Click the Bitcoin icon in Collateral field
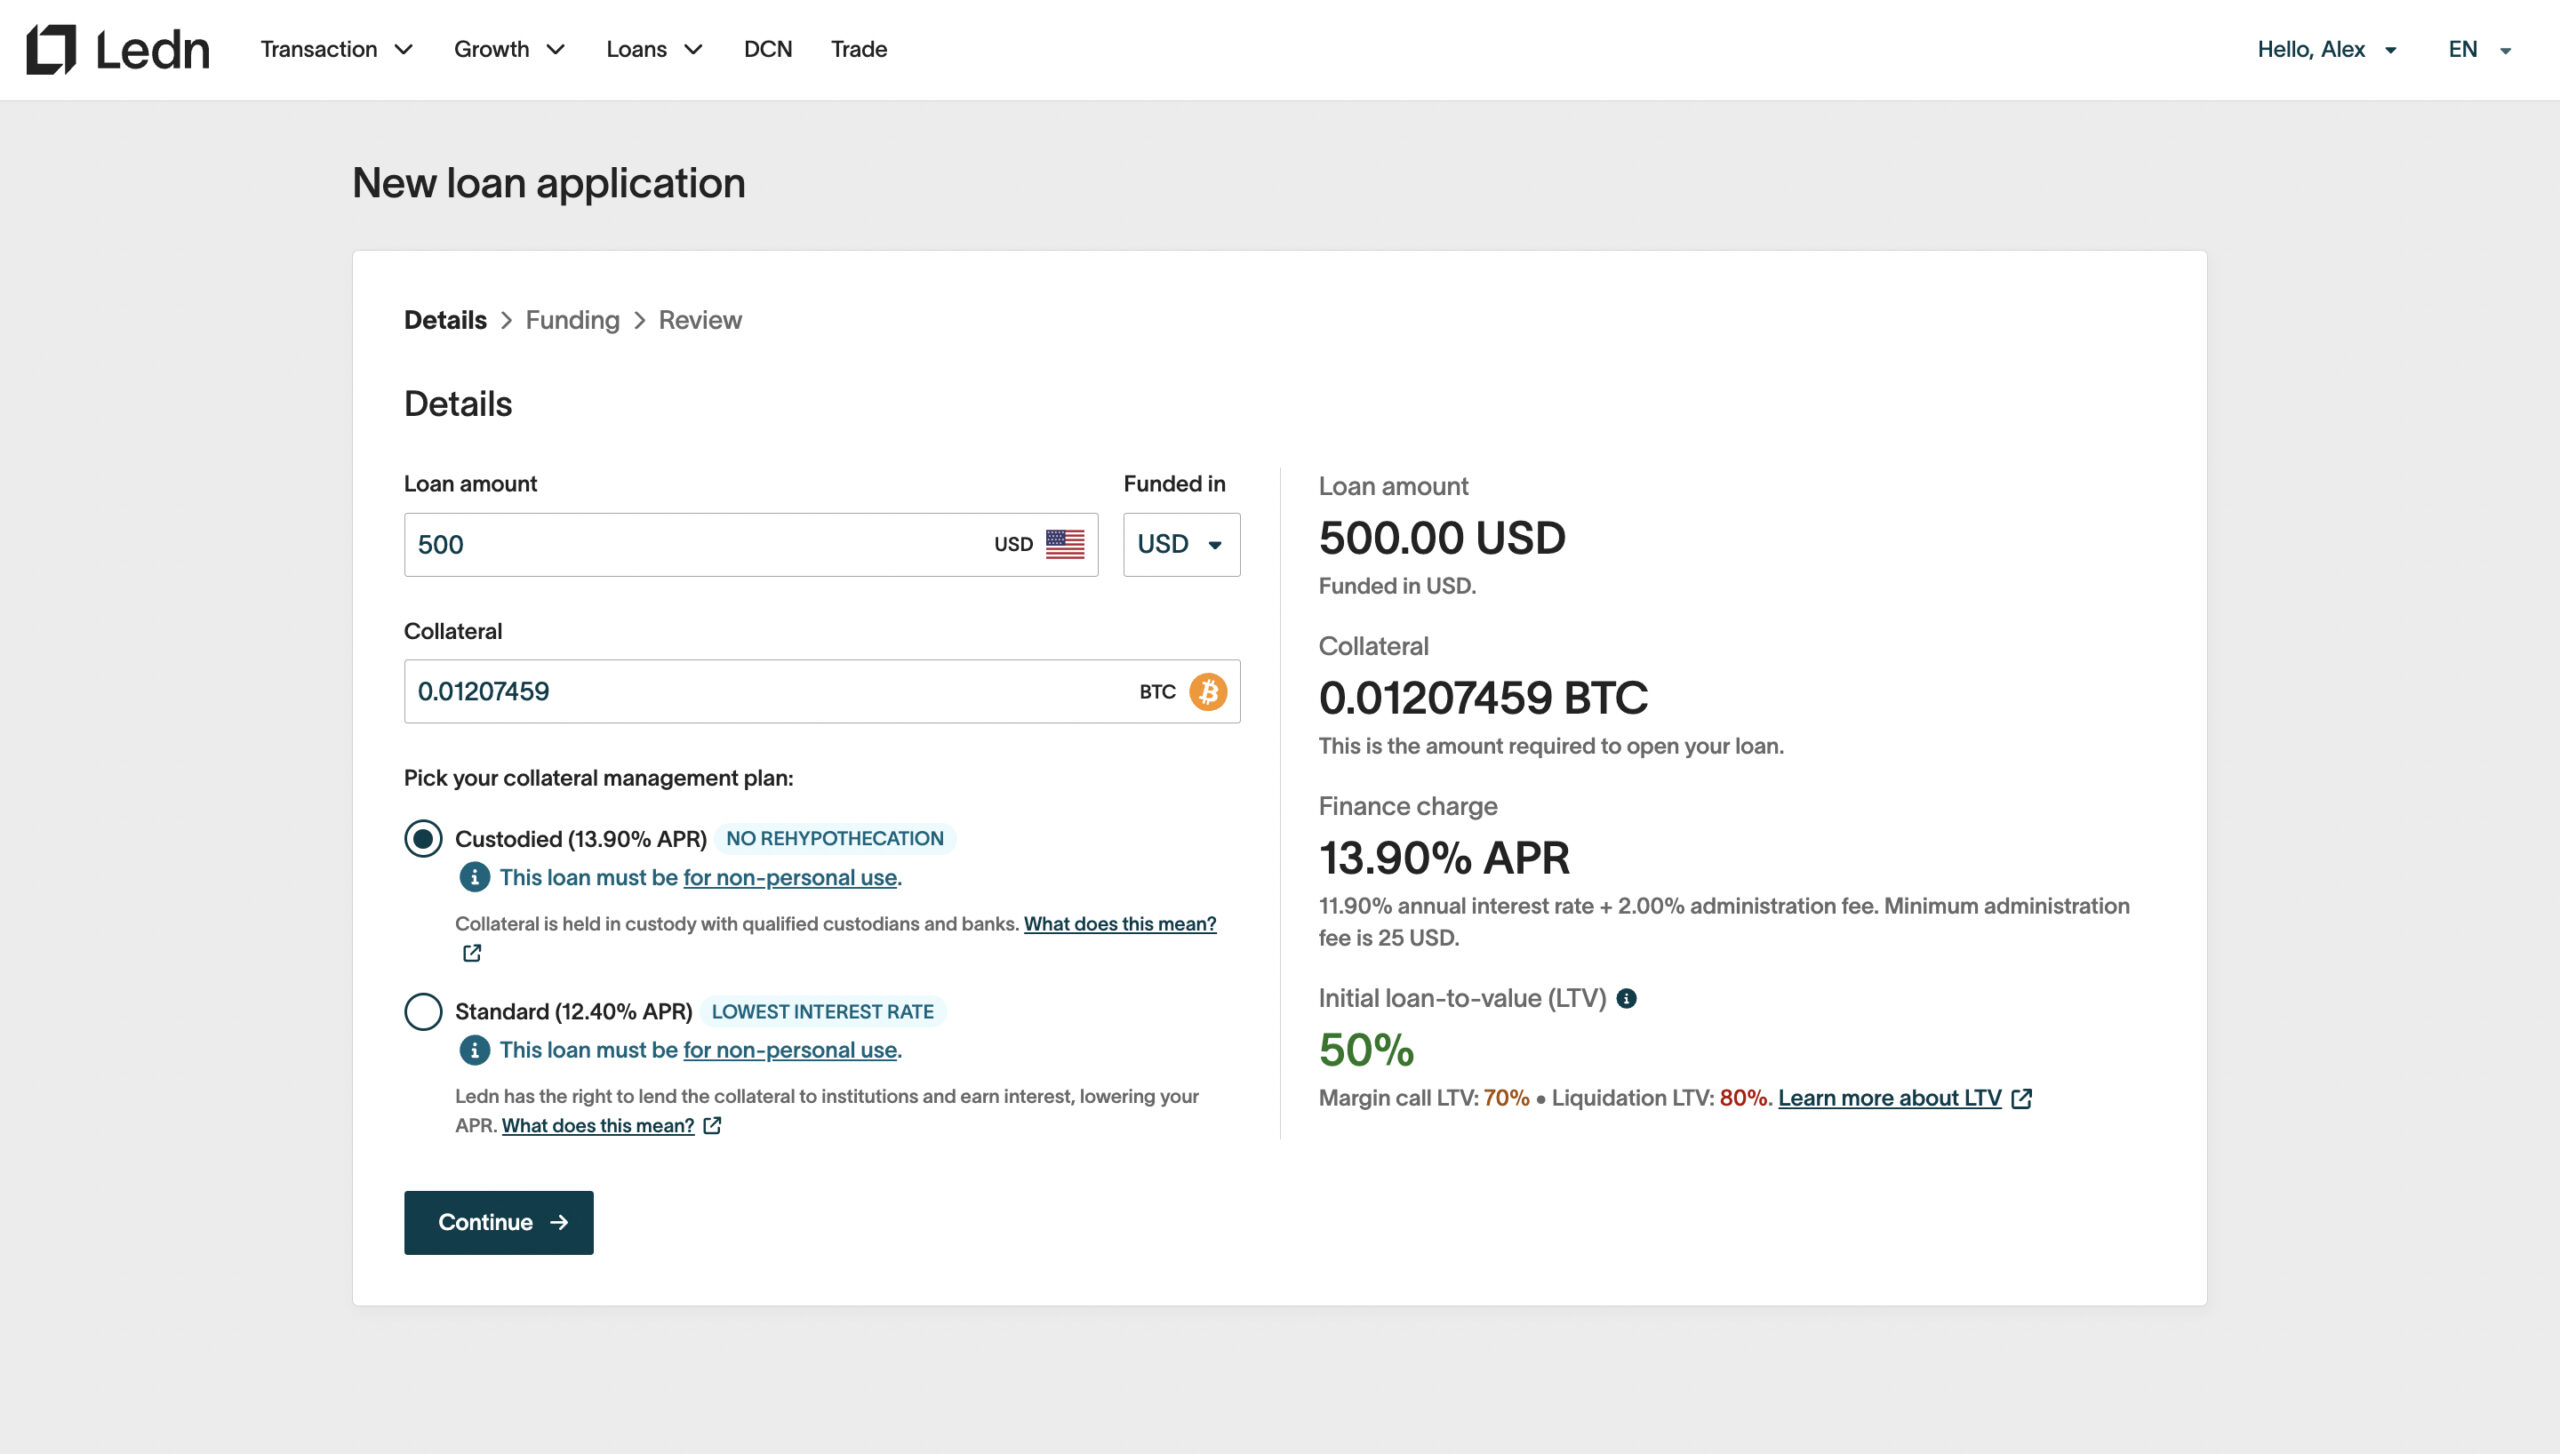This screenshot has height=1454, width=2560. click(x=1208, y=691)
